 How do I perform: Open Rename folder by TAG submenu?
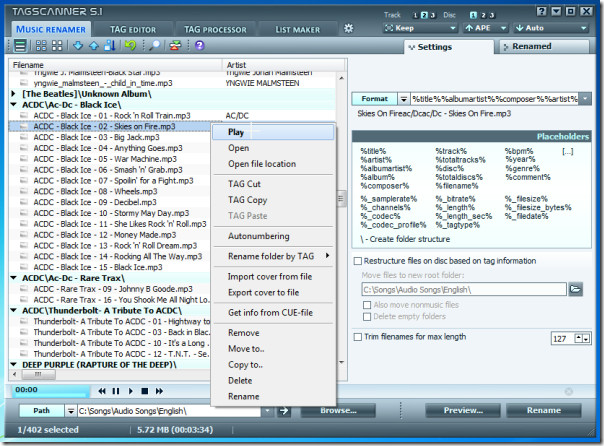click(273, 256)
